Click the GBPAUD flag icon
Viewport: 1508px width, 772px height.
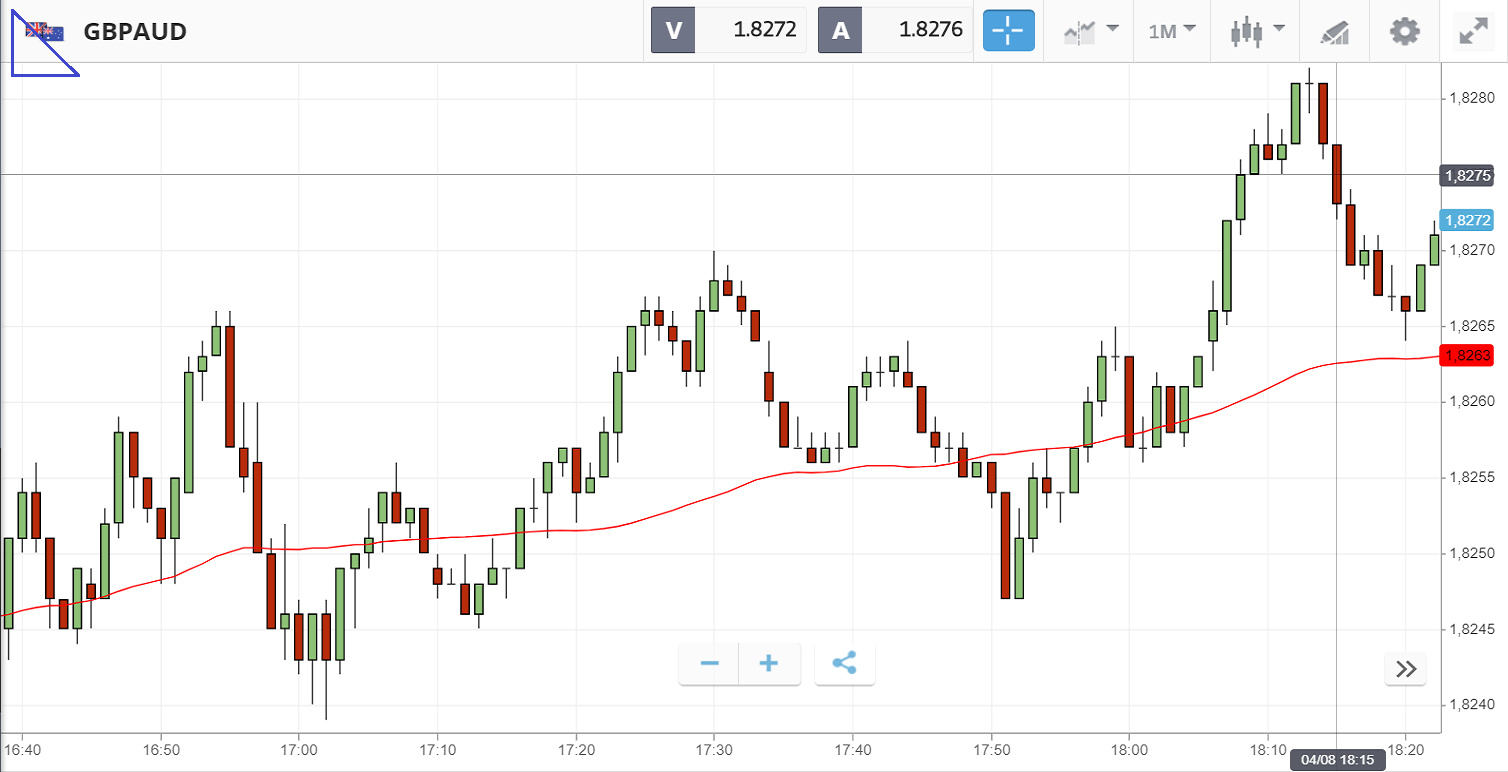click(x=45, y=32)
